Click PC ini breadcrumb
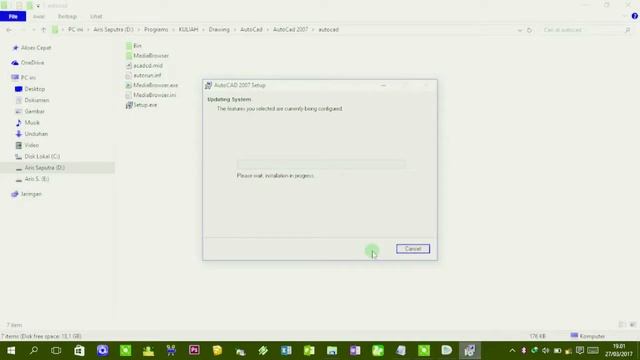The width and height of the screenshot is (640, 360). point(76,30)
